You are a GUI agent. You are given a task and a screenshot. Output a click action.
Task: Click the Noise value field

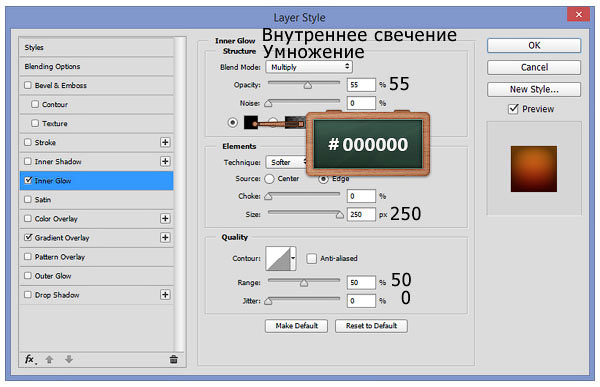click(x=361, y=103)
